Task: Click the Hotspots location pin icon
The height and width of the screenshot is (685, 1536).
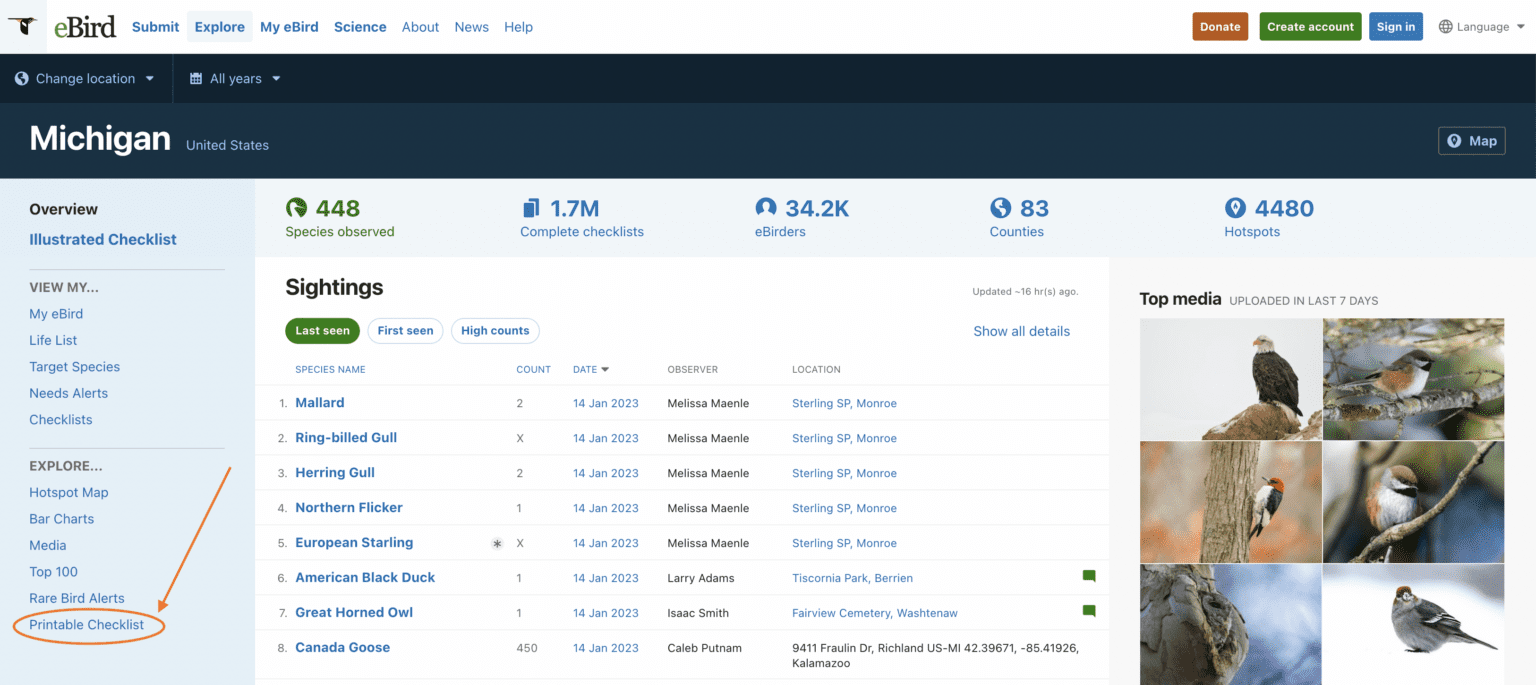Action: point(1235,208)
